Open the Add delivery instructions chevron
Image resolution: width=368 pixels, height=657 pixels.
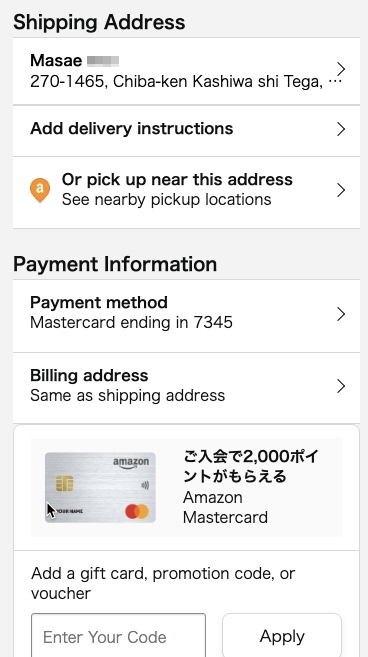coord(341,129)
